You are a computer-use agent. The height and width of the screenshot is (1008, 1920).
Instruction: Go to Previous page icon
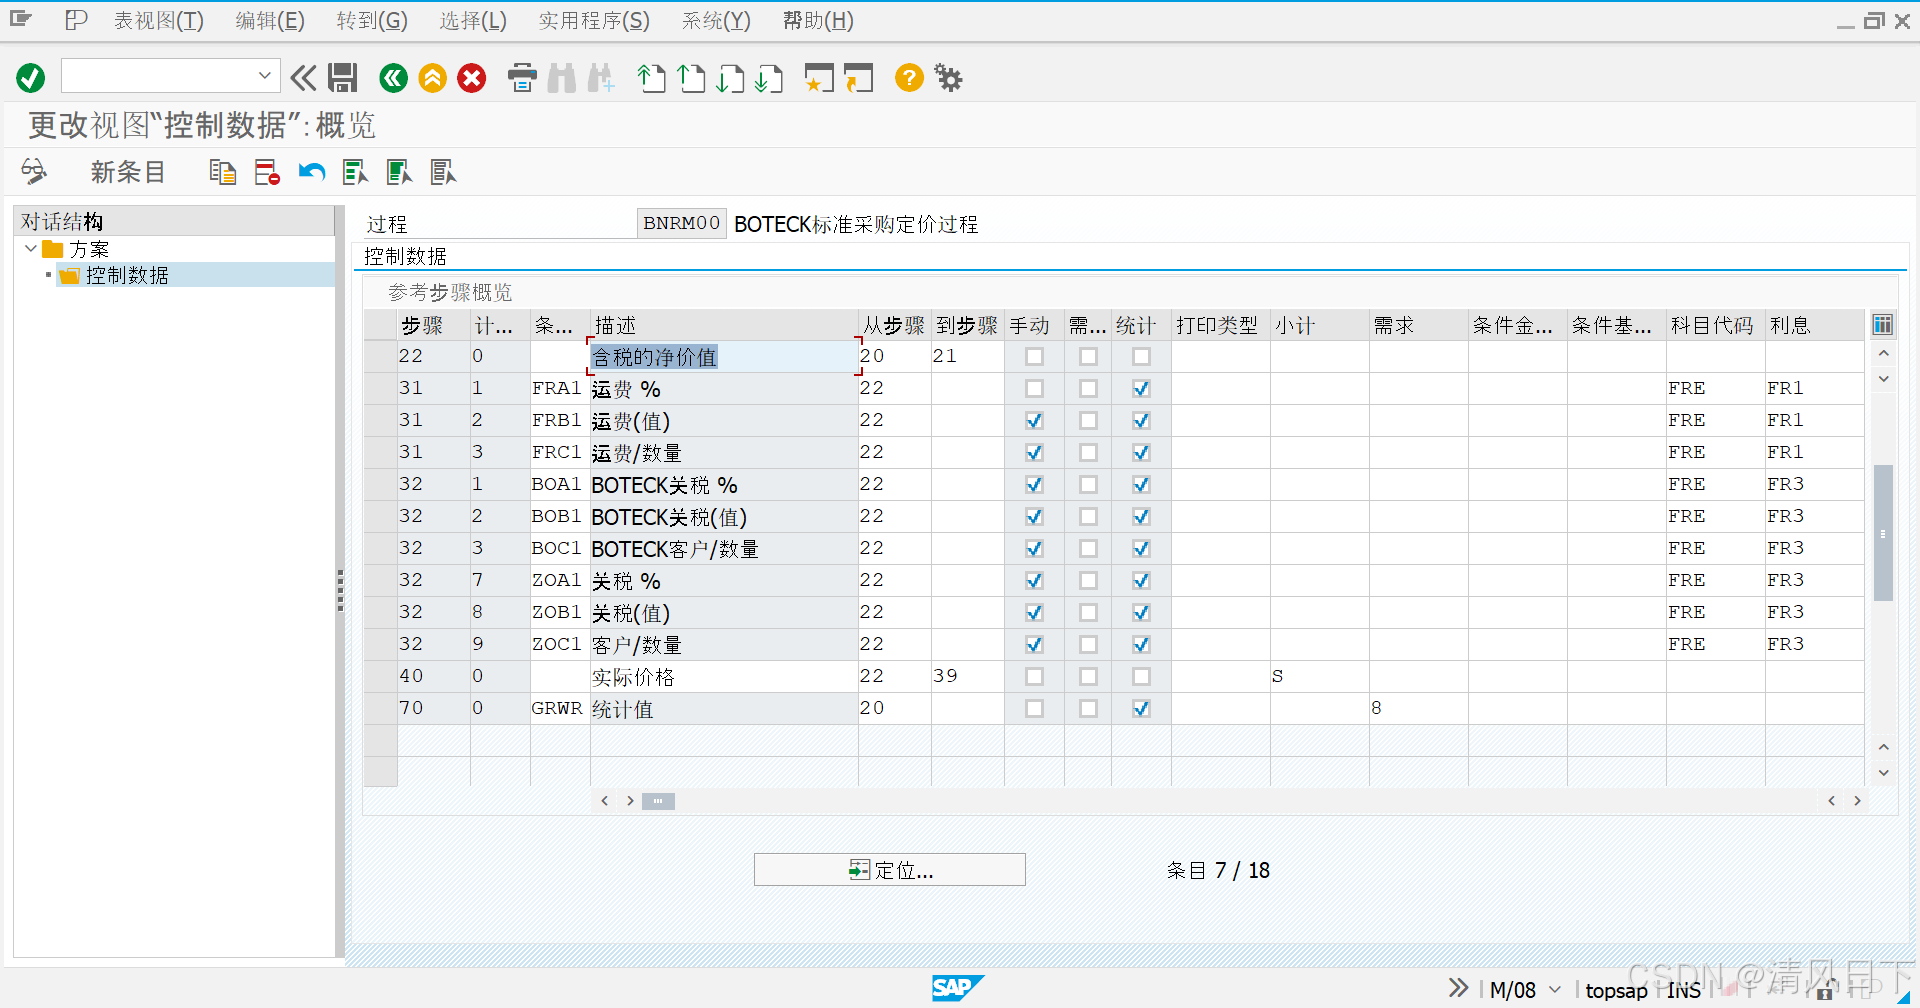pos(691,78)
